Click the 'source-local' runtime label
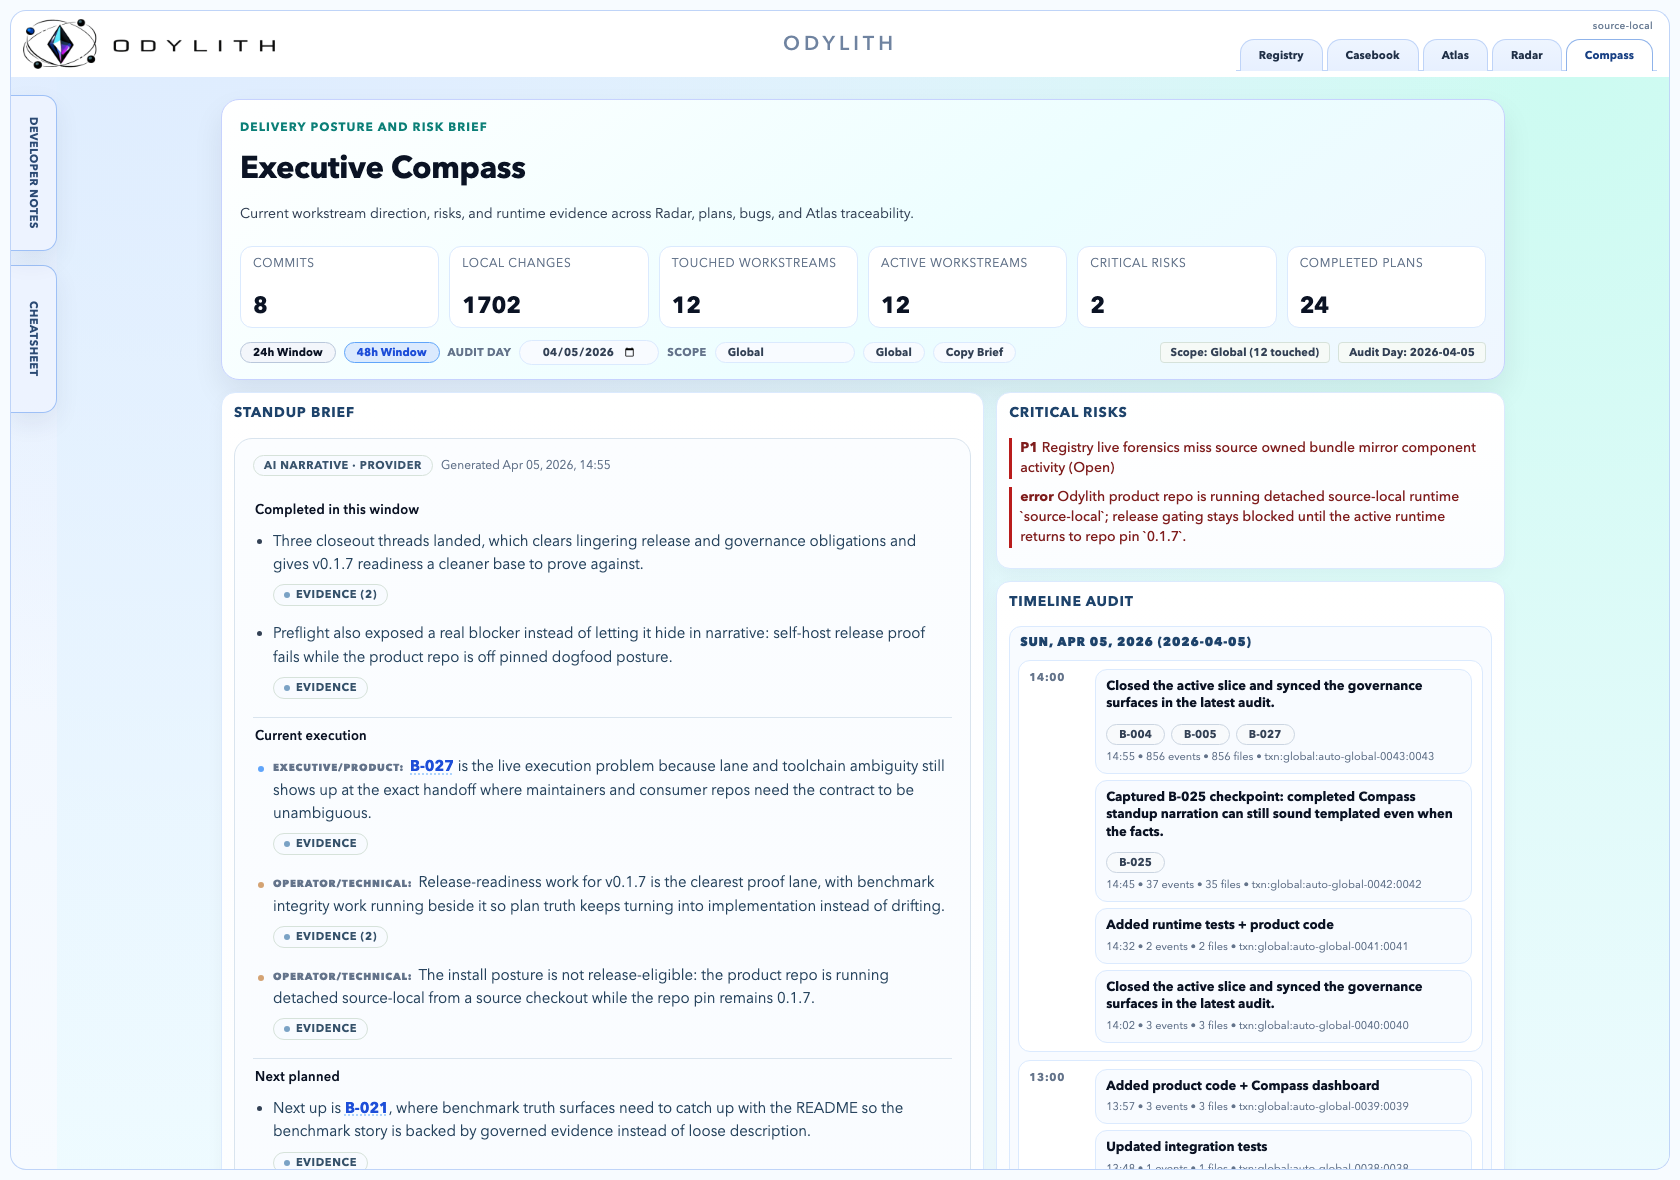 click(1622, 26)
